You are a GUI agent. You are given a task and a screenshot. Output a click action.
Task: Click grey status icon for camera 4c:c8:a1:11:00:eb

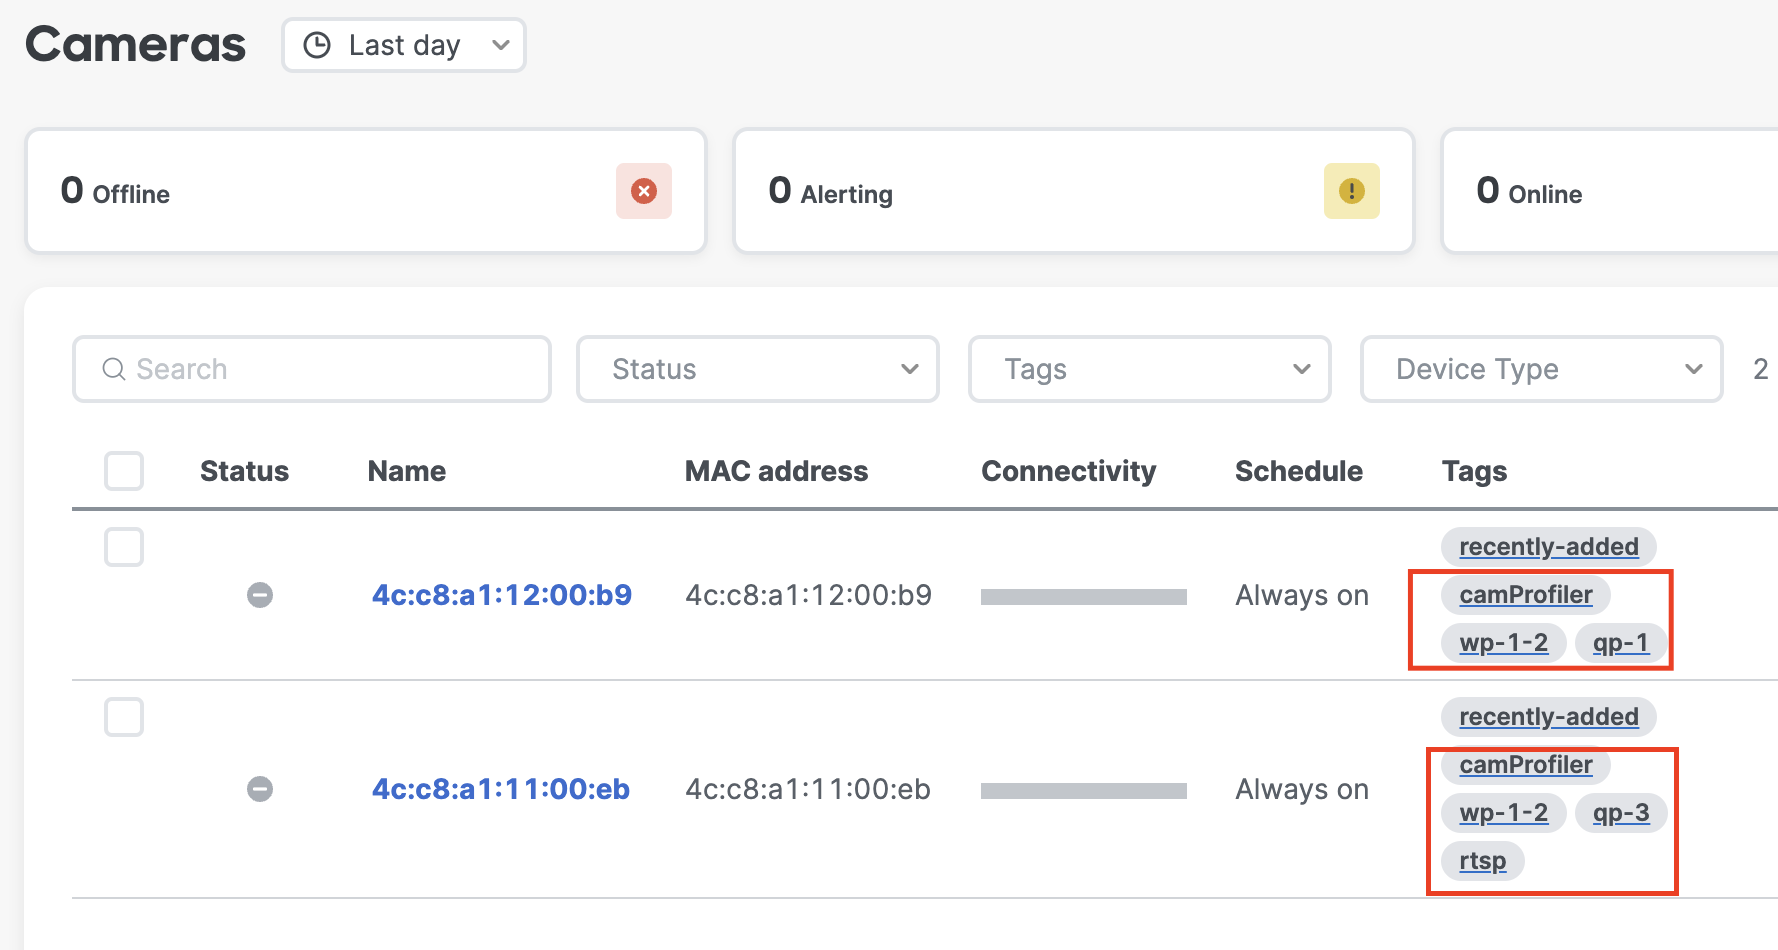(260, 789)
